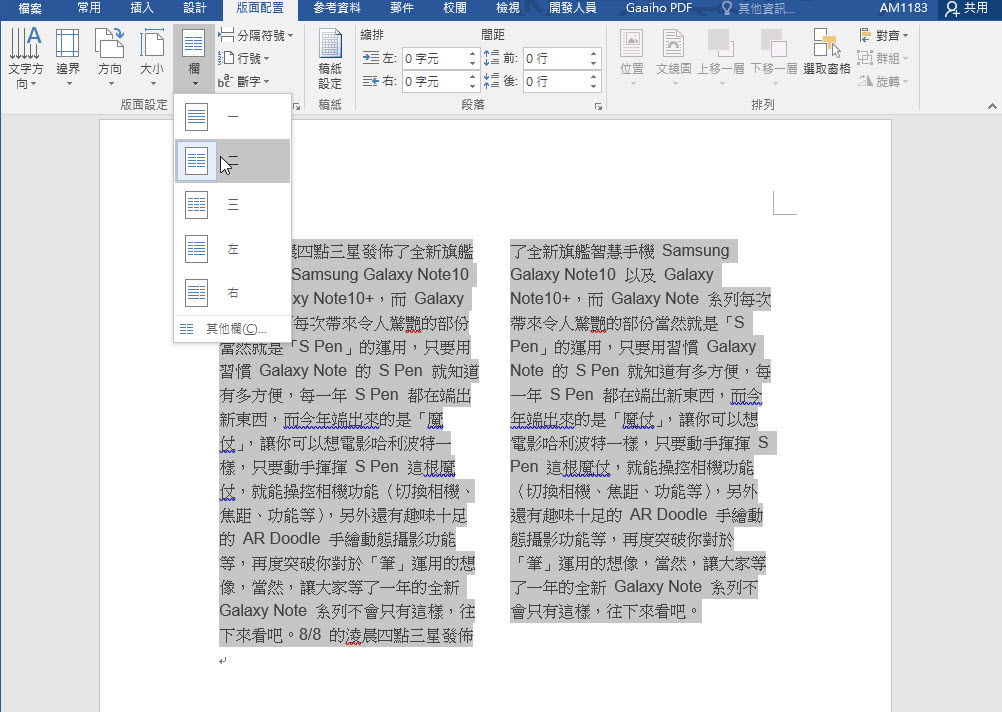Open the 稿紙設定 manuscript paper settings
The width and height of the screenshot is (1002, 712).
click(x=330, y=59)
